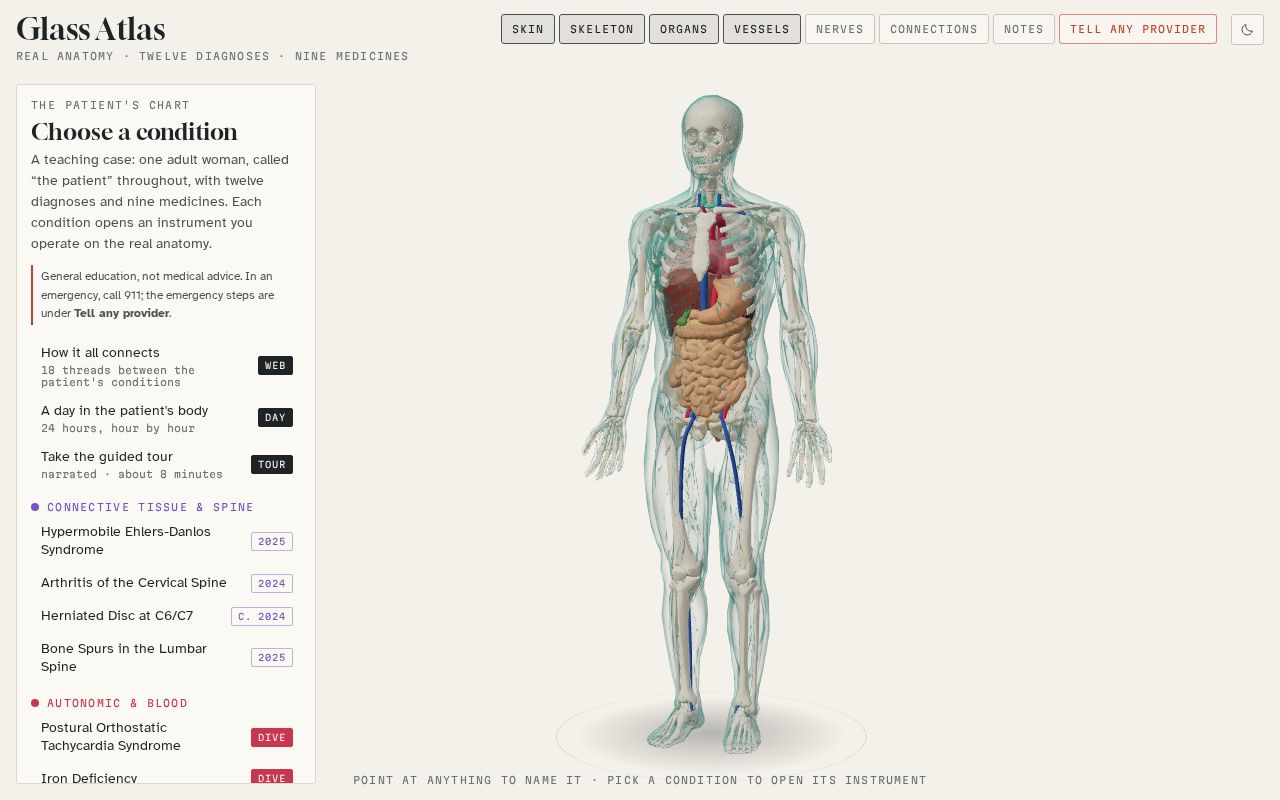Open How it all connects
The image size is (1280, 800).
[166, 366]
